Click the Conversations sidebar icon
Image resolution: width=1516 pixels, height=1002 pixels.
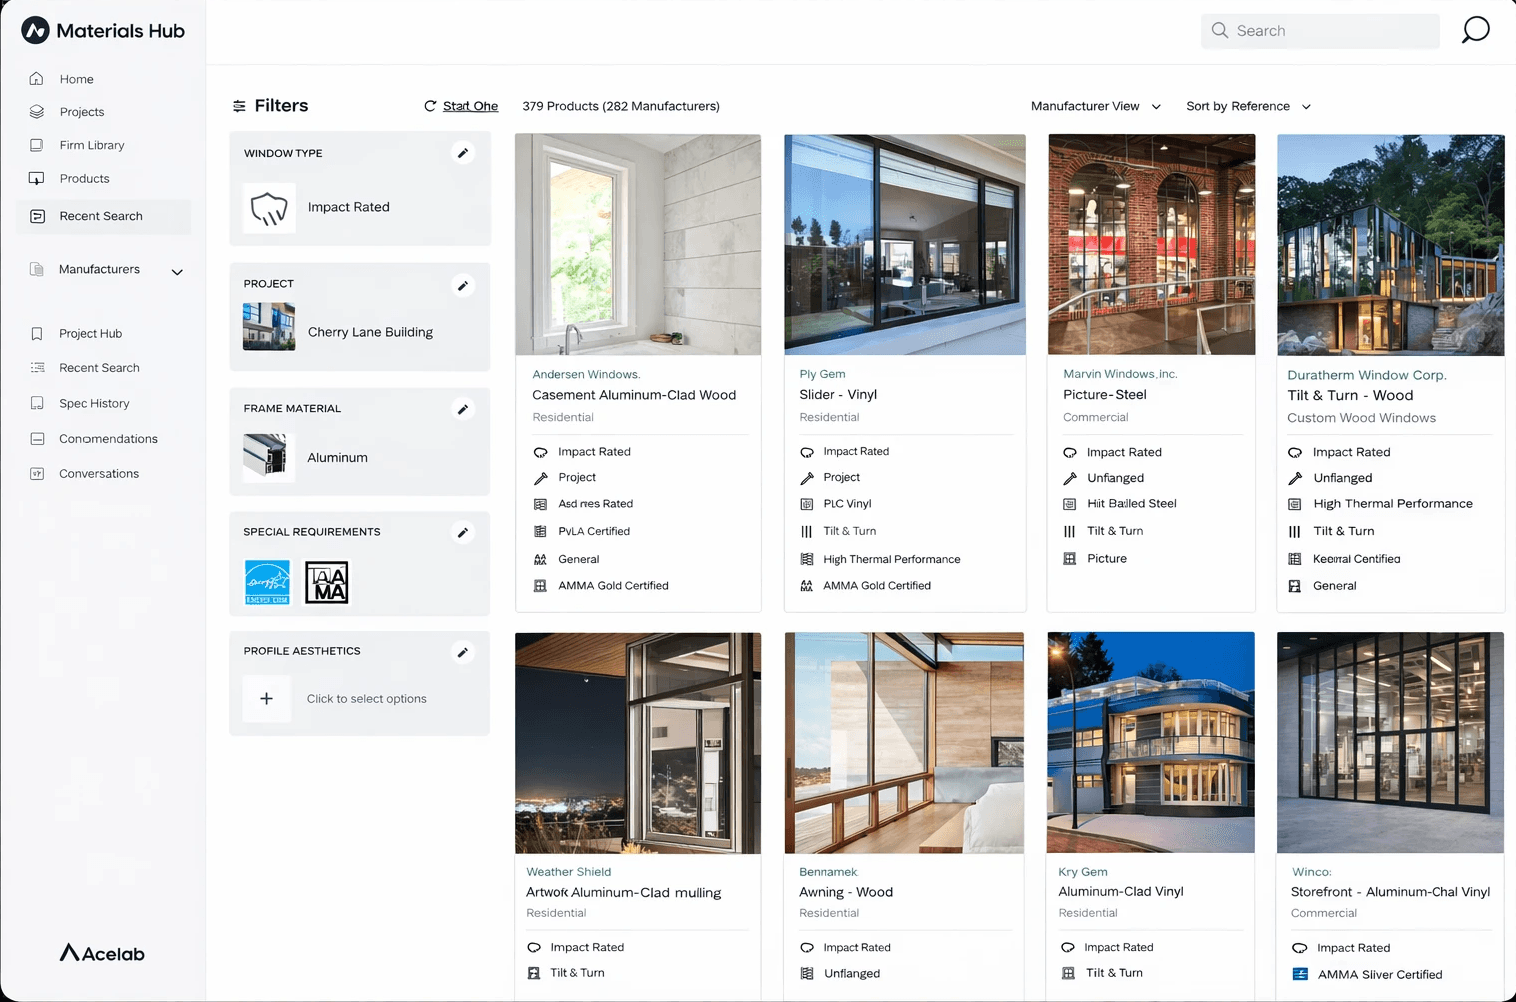click(37, 474)
